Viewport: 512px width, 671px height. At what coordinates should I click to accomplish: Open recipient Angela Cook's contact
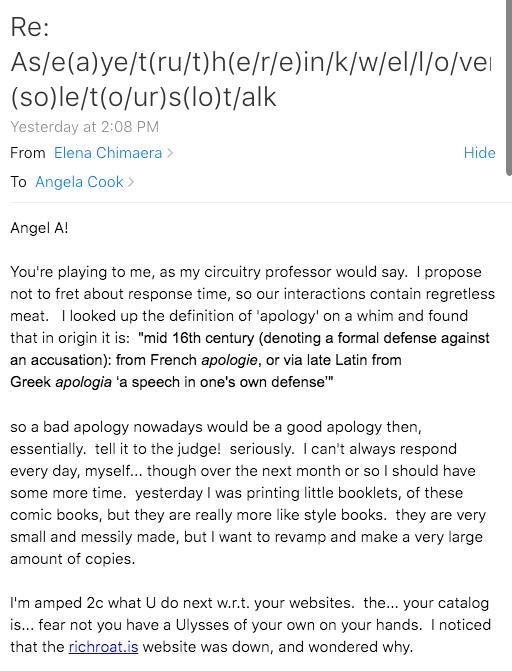coord(79,182)
